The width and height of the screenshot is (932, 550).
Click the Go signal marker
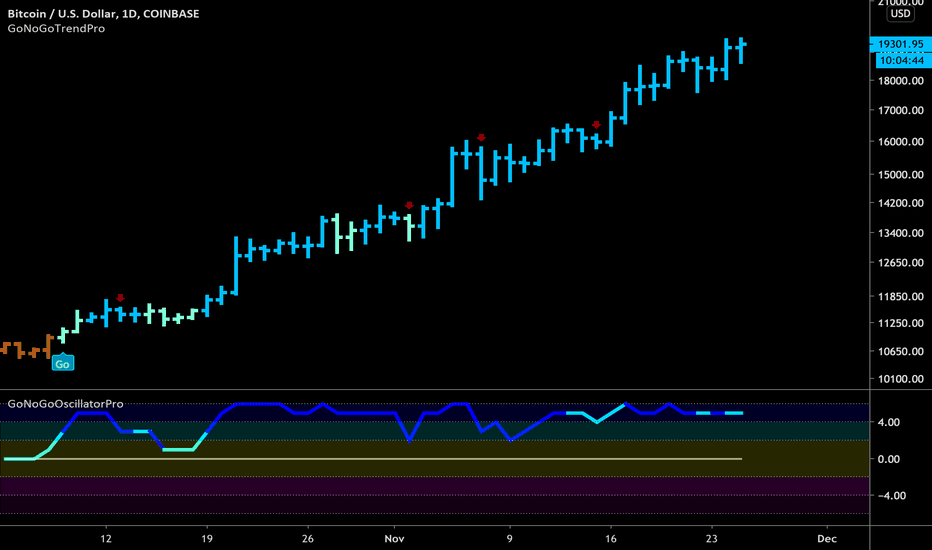point(62,363)
